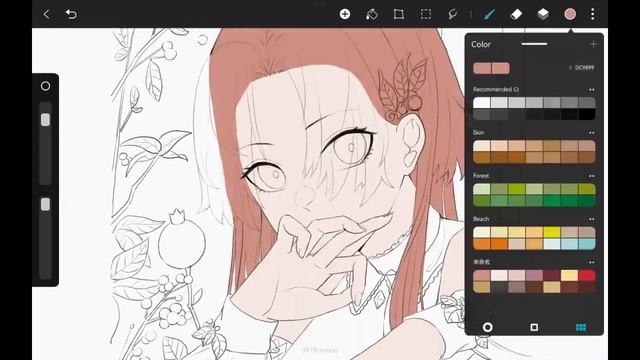This screenshot has height=360, width=640.
Task: Switch to the square color picker tab
Action: [534, 327]
